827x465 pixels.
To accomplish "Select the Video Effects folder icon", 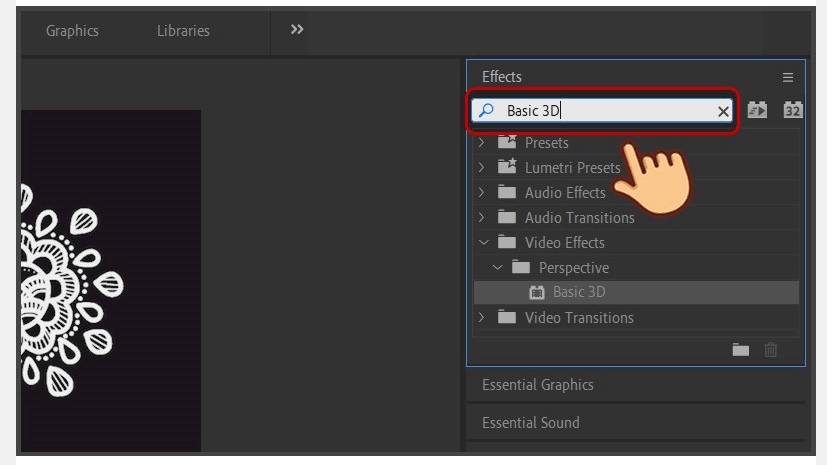I will (x=507, y=242).
